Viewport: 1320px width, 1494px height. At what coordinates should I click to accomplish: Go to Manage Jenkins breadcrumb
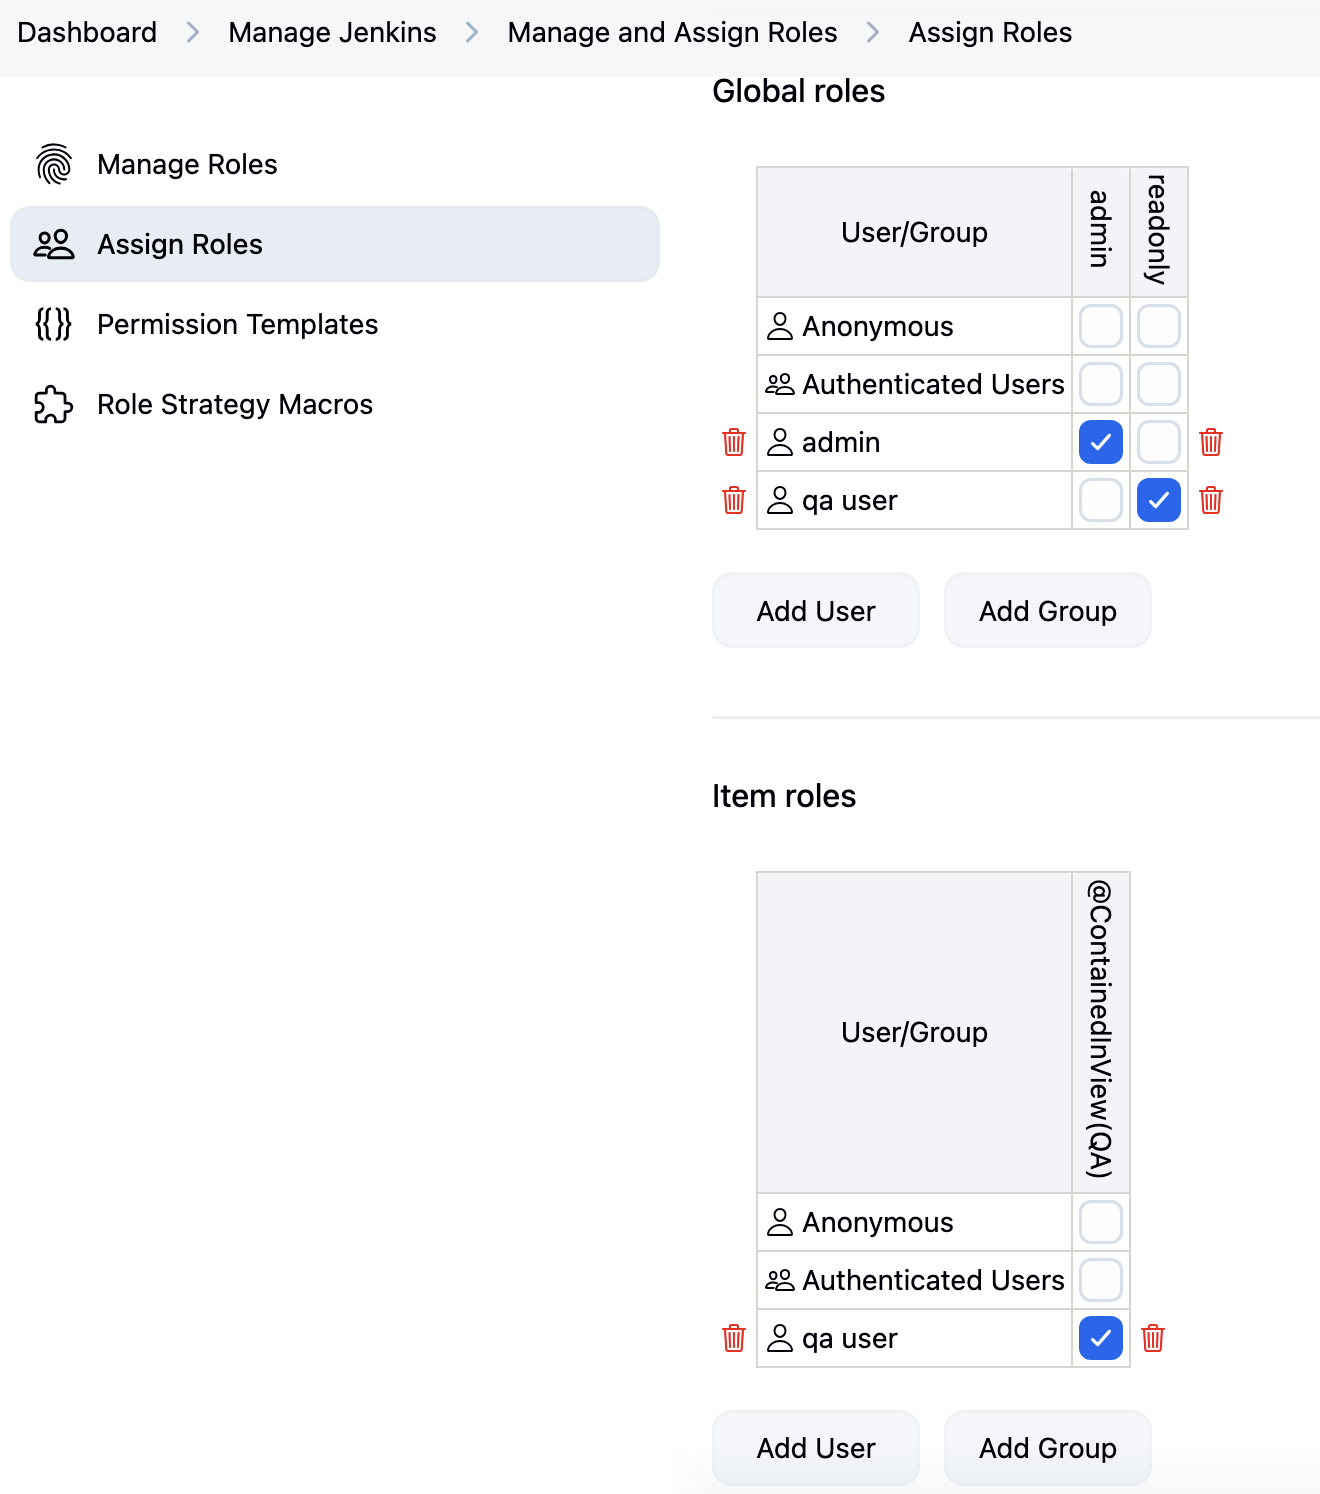(332, 33)
